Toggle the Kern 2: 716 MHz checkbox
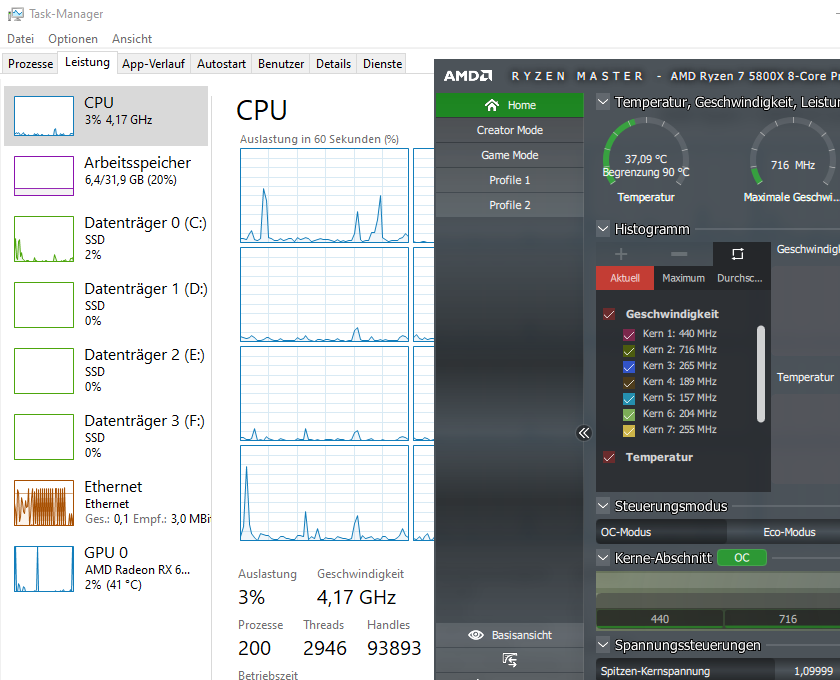840x680 pixels. [x=629, y=350]
